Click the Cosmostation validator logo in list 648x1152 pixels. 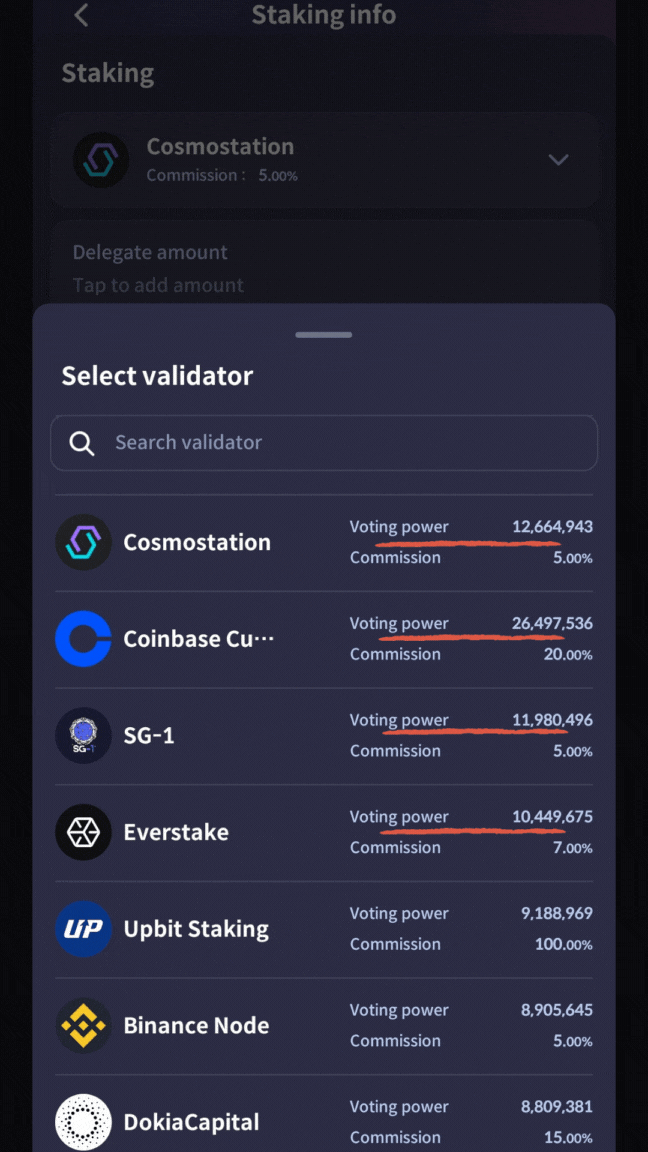tap(83, 542)
